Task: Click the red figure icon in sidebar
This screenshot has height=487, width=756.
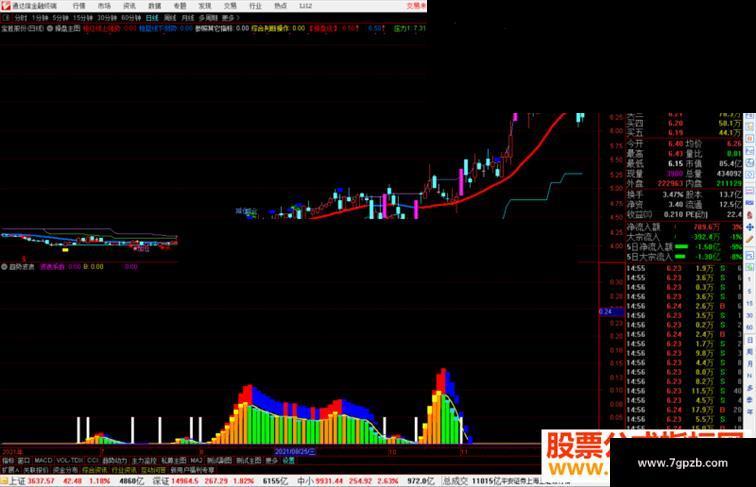Action: [x=750, y=215]
